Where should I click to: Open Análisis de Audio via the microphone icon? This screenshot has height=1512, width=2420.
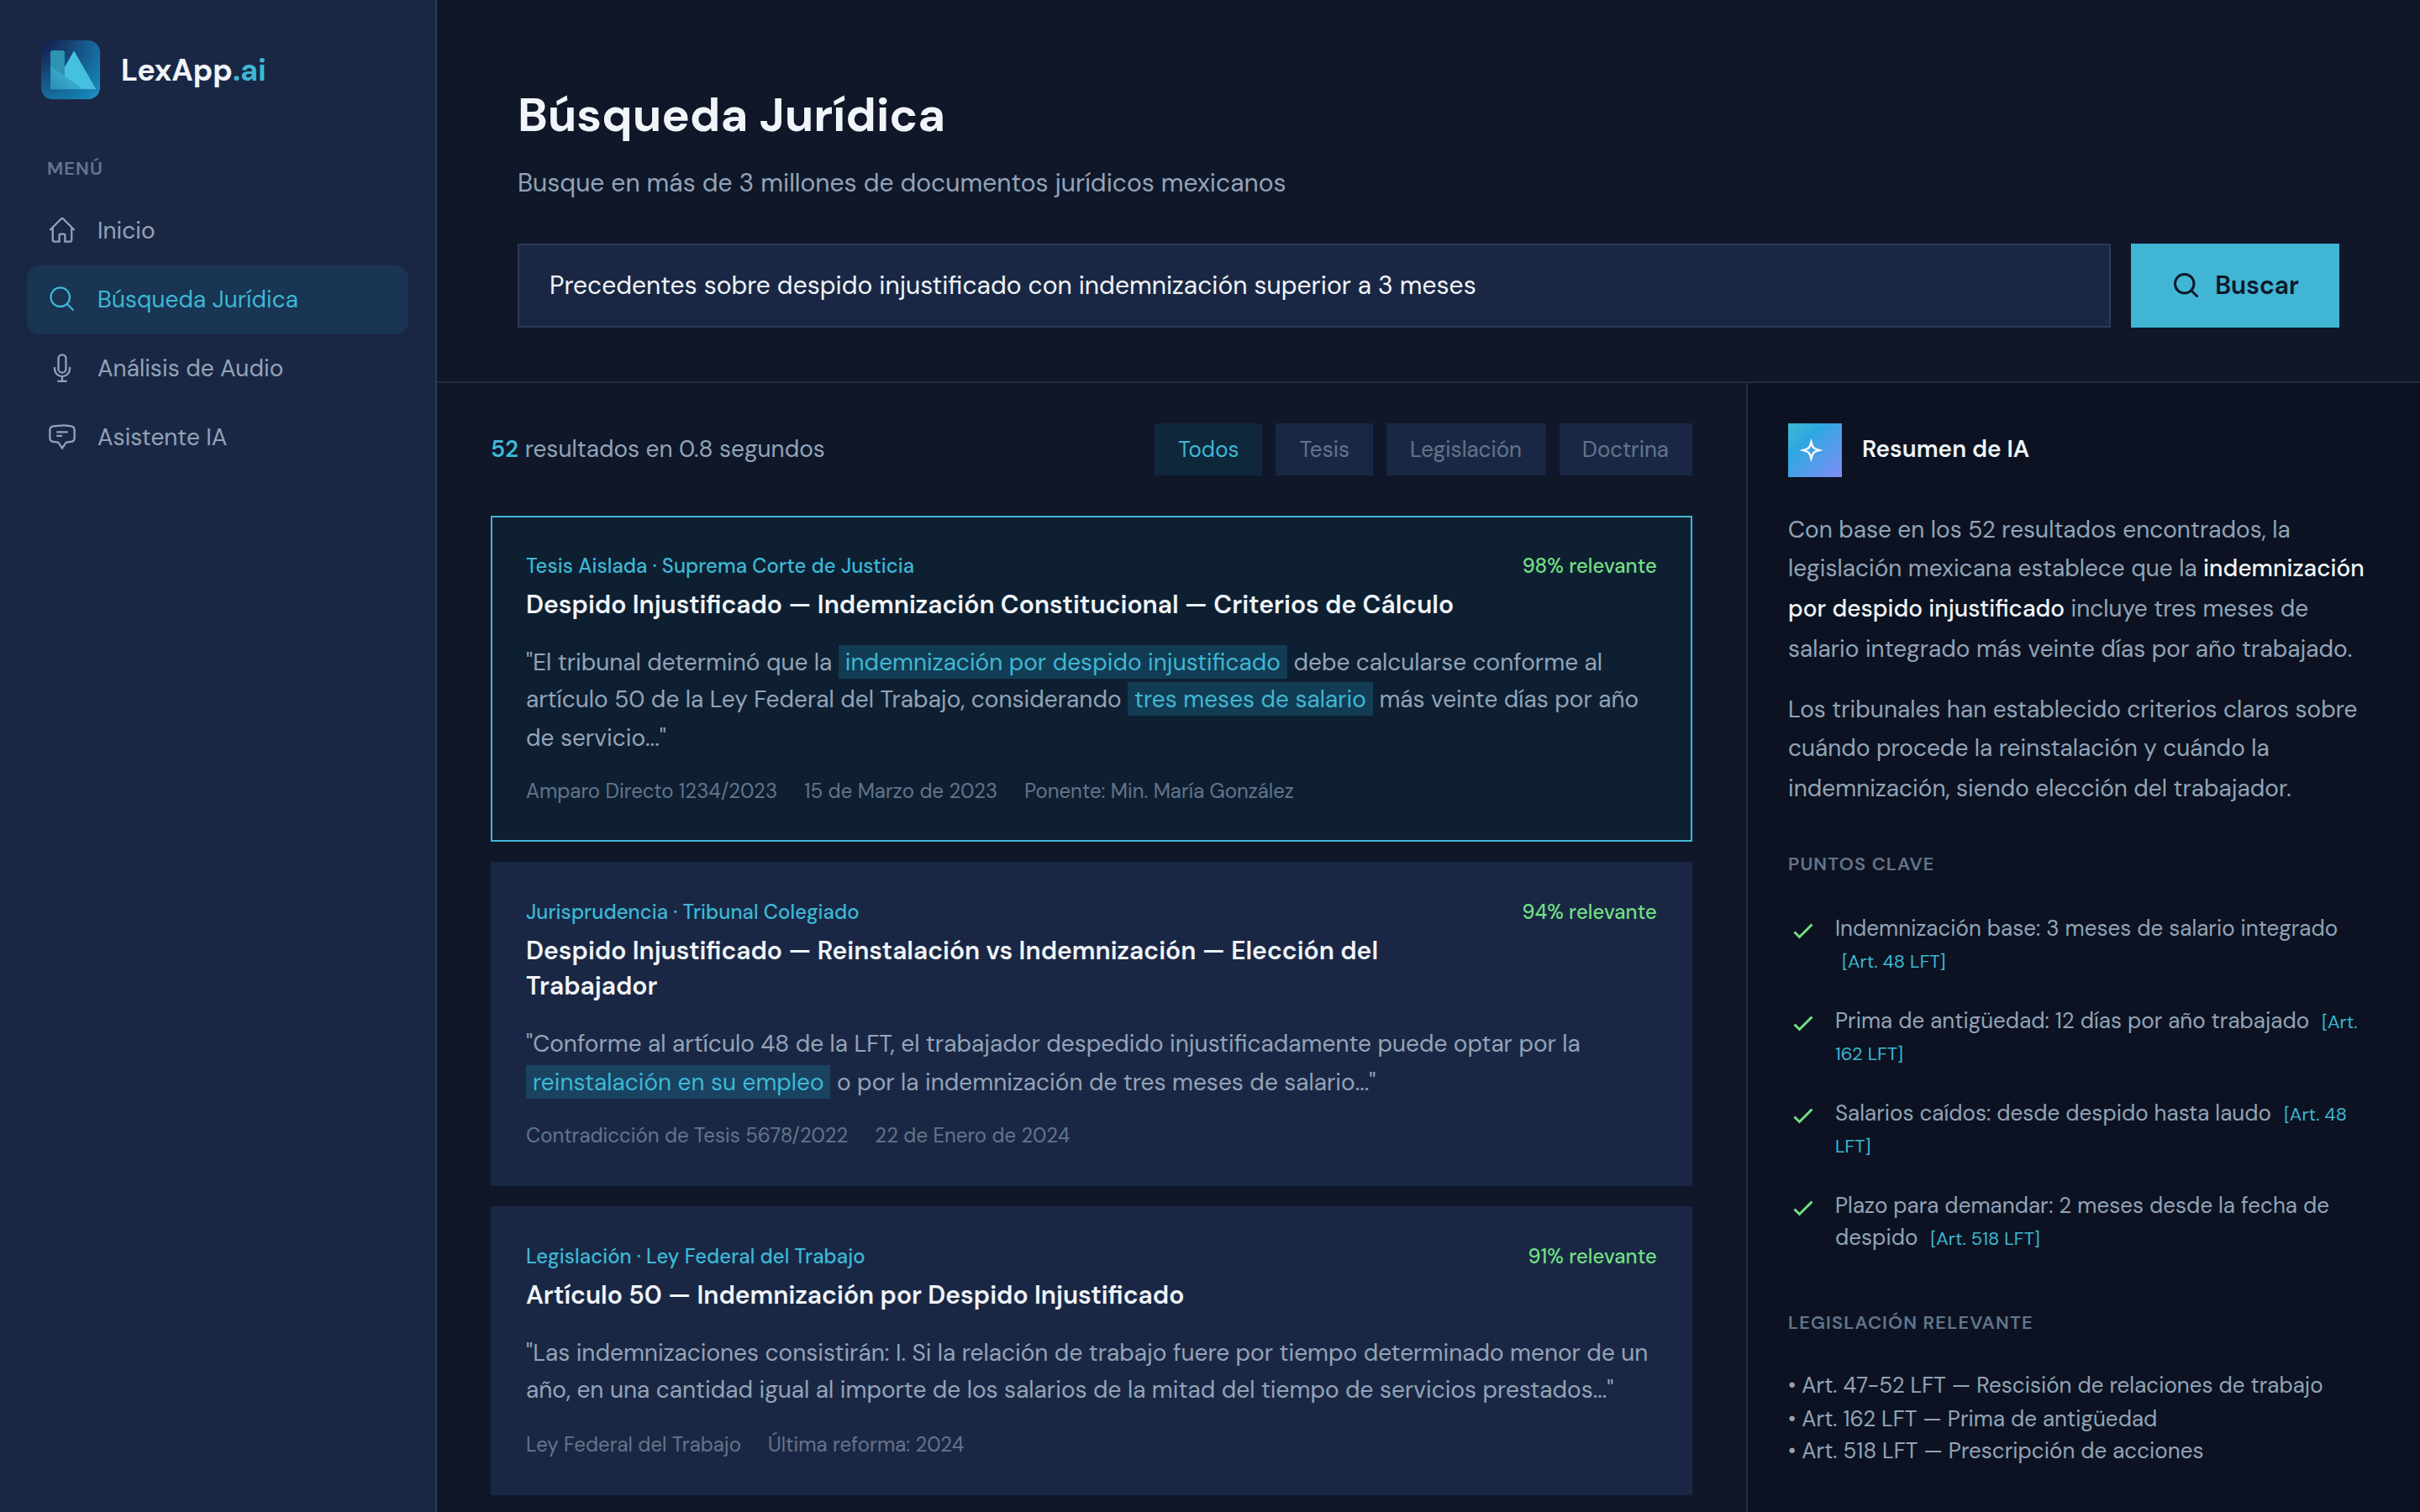click(x=62, y=367)
